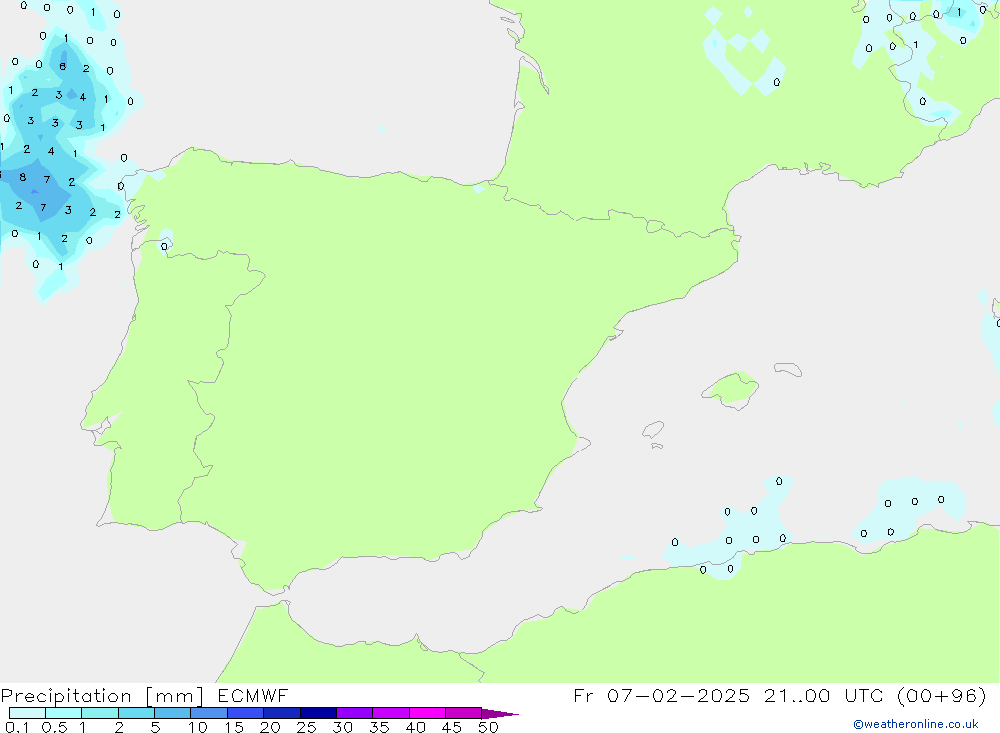Select the 5–10 mm light blue swatch
Viewport: 1000px width, 733px height.
coord(173,713)
